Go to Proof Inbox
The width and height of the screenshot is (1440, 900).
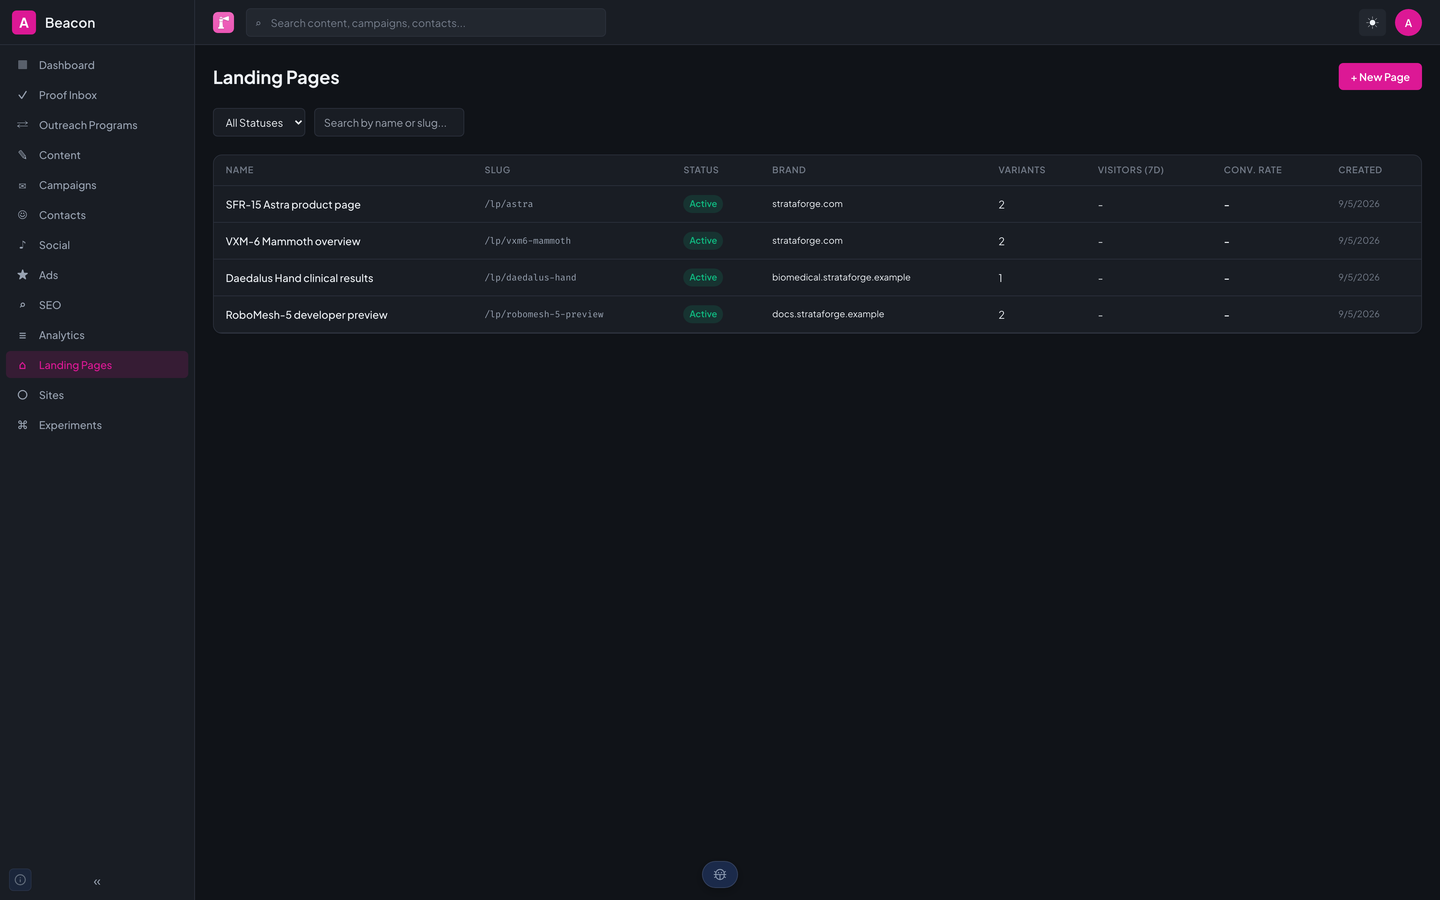pos(97,95)
